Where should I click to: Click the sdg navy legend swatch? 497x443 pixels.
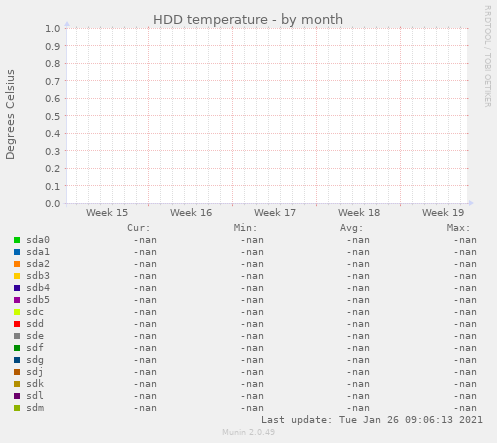[17, 360]
